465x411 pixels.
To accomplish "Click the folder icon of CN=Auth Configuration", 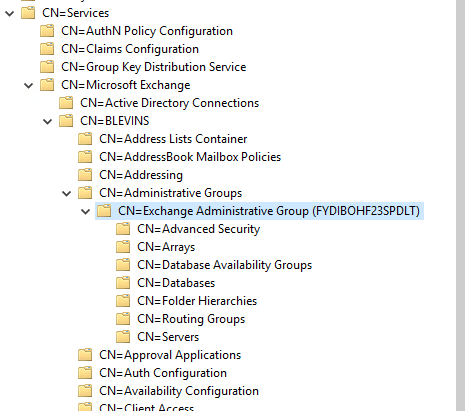I will [x=85, y=373].
